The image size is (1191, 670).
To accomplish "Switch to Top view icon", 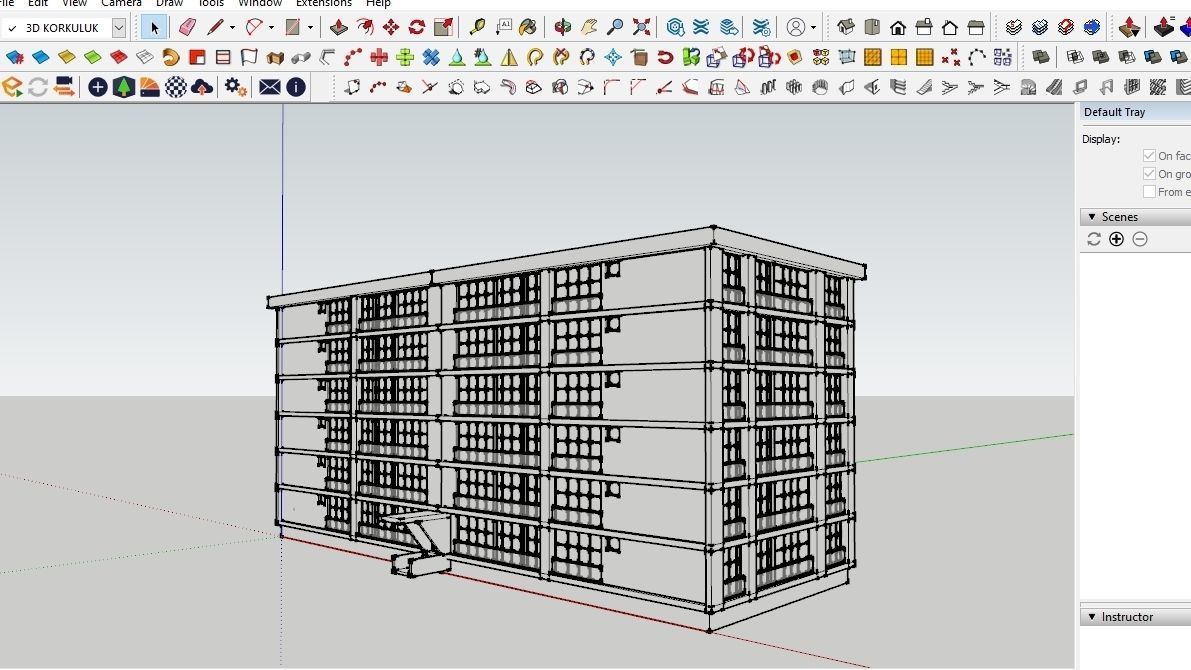I will [872, 28].
